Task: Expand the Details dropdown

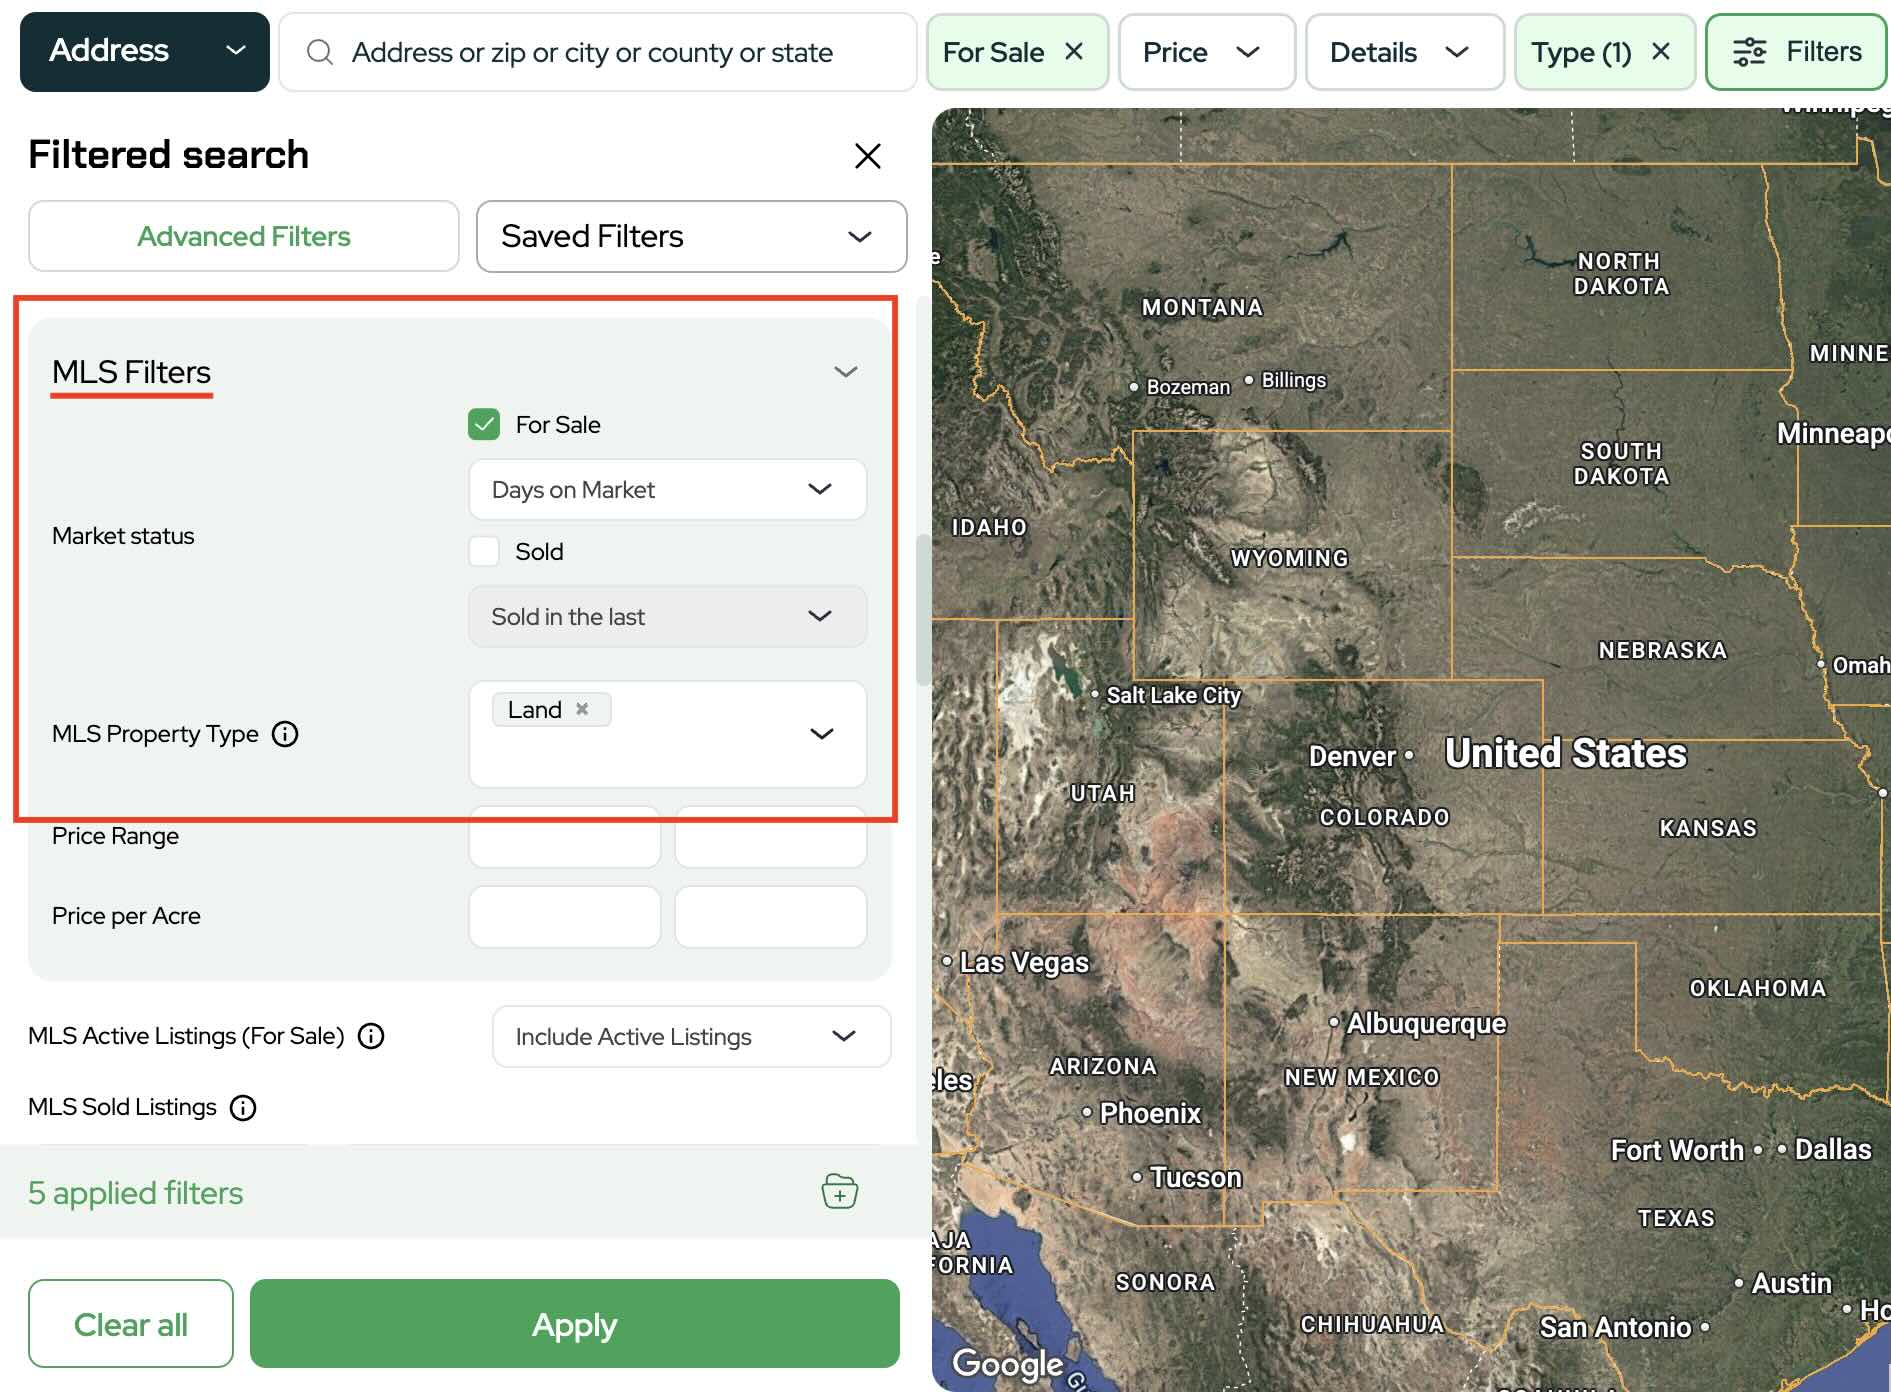Action: click(x=1405, y=52)
